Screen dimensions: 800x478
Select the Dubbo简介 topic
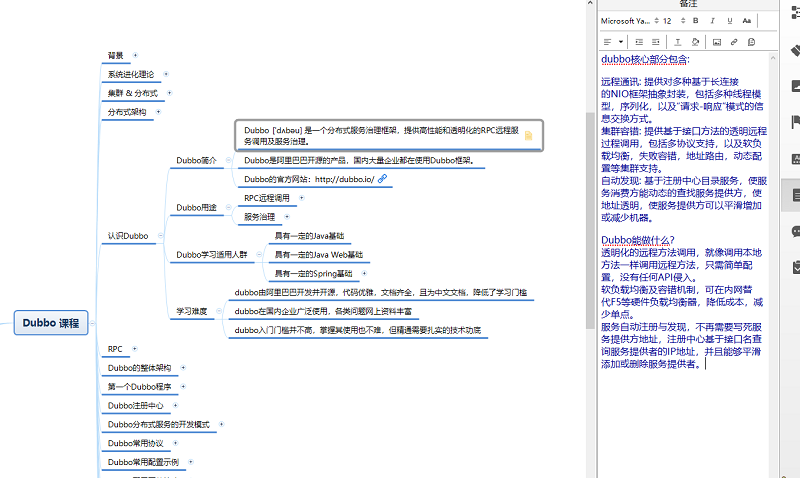[196, 160]
